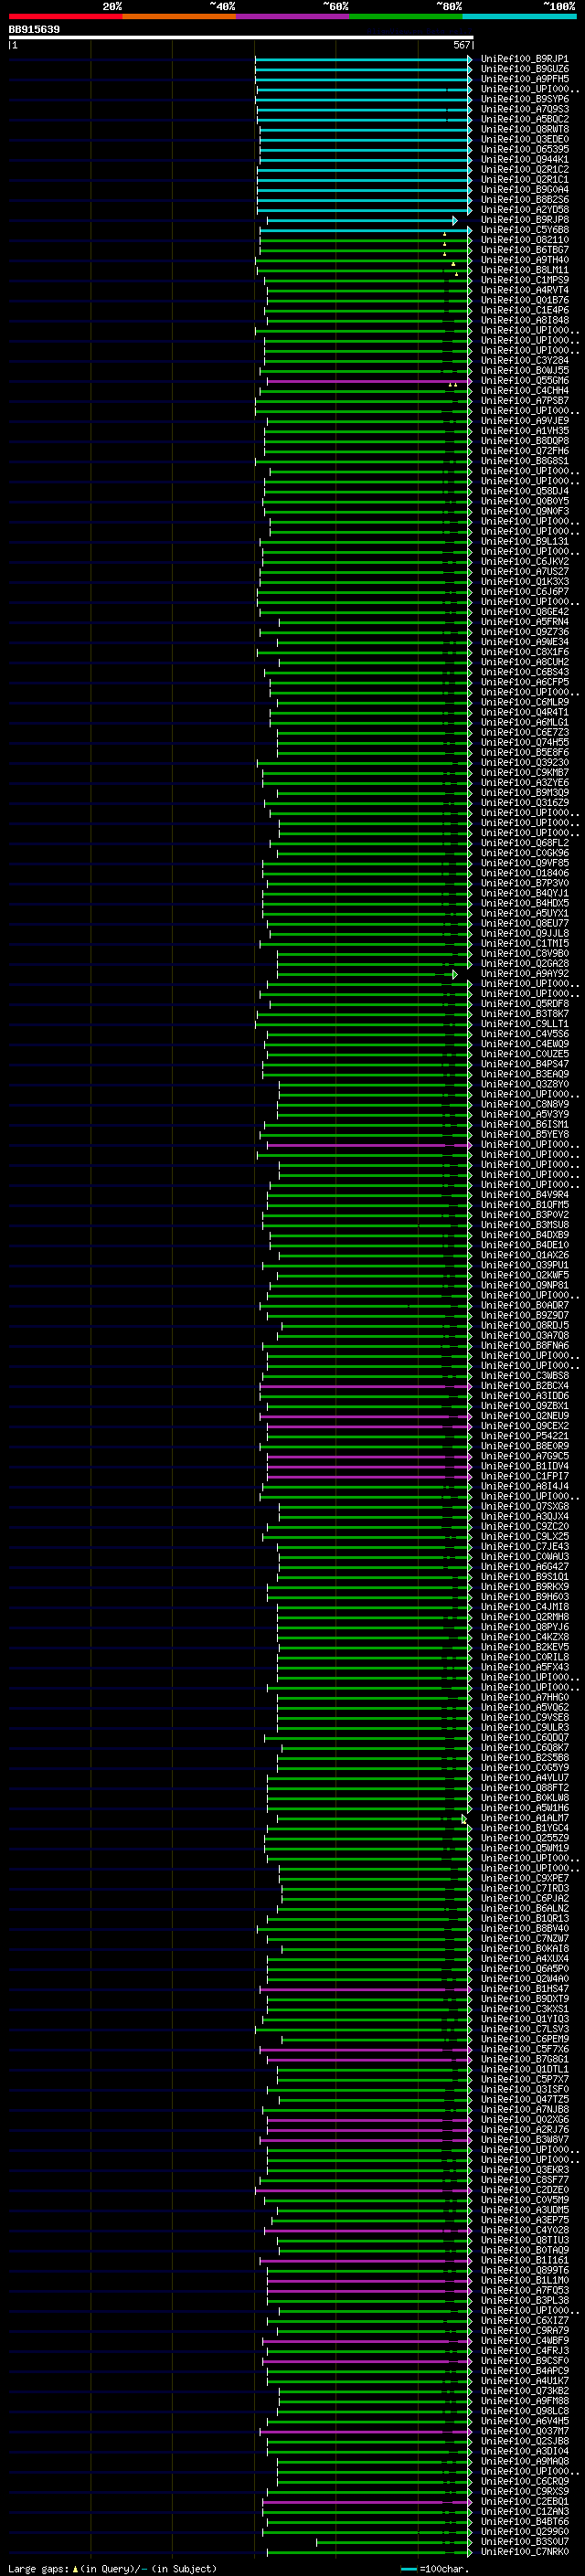
Task: Click the UniRef100_C1FPI7 label
Action: [524, 1476]
